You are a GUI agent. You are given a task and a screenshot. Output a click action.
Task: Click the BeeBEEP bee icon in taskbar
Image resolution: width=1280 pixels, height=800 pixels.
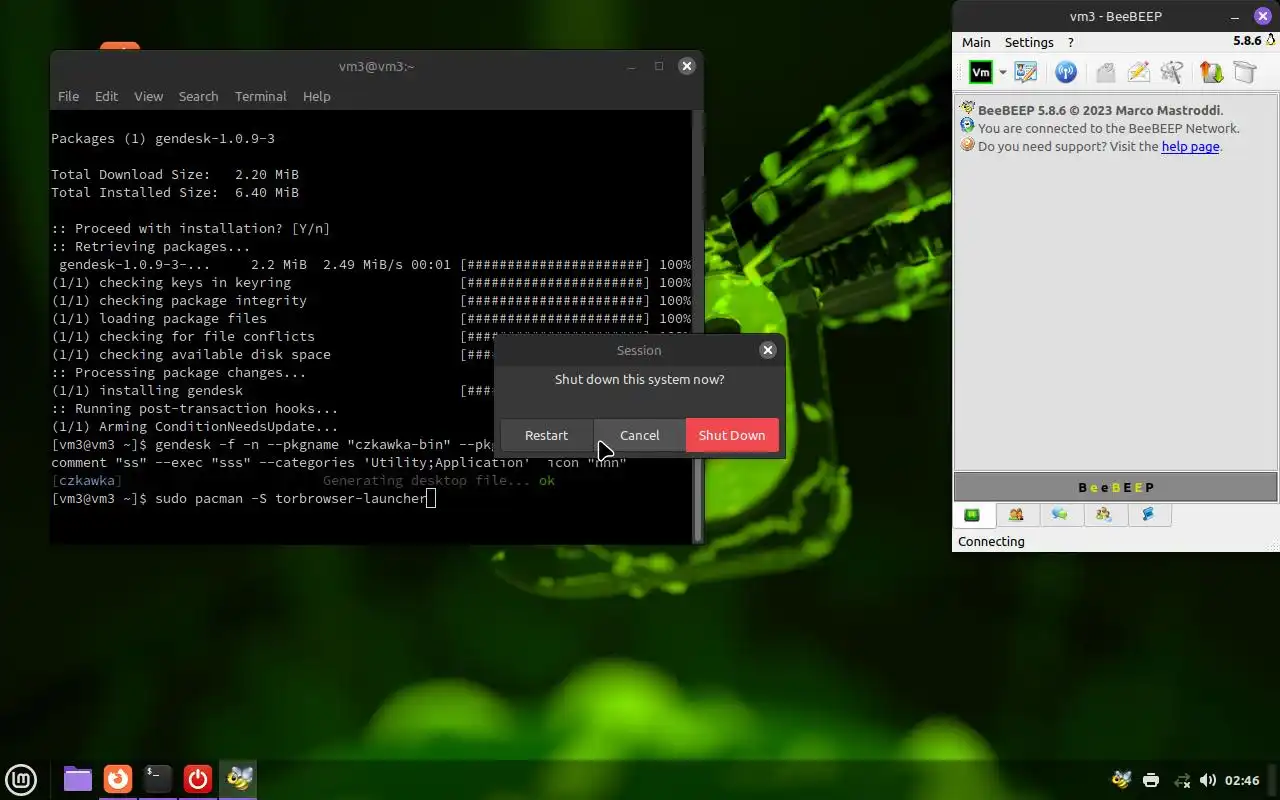[x=239, y=778]
